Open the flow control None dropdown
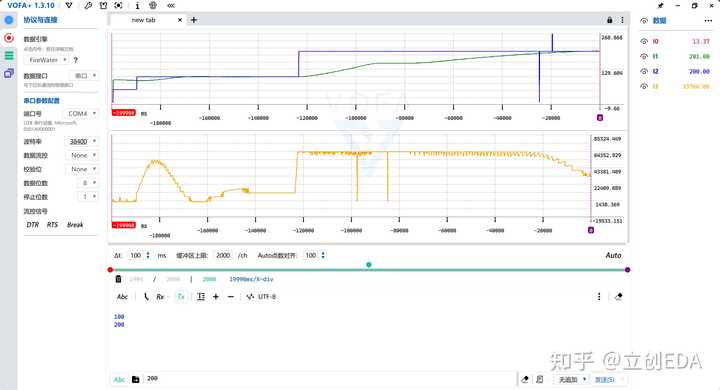The height and width of the screenshot is (390, 720). coord(82,155)
